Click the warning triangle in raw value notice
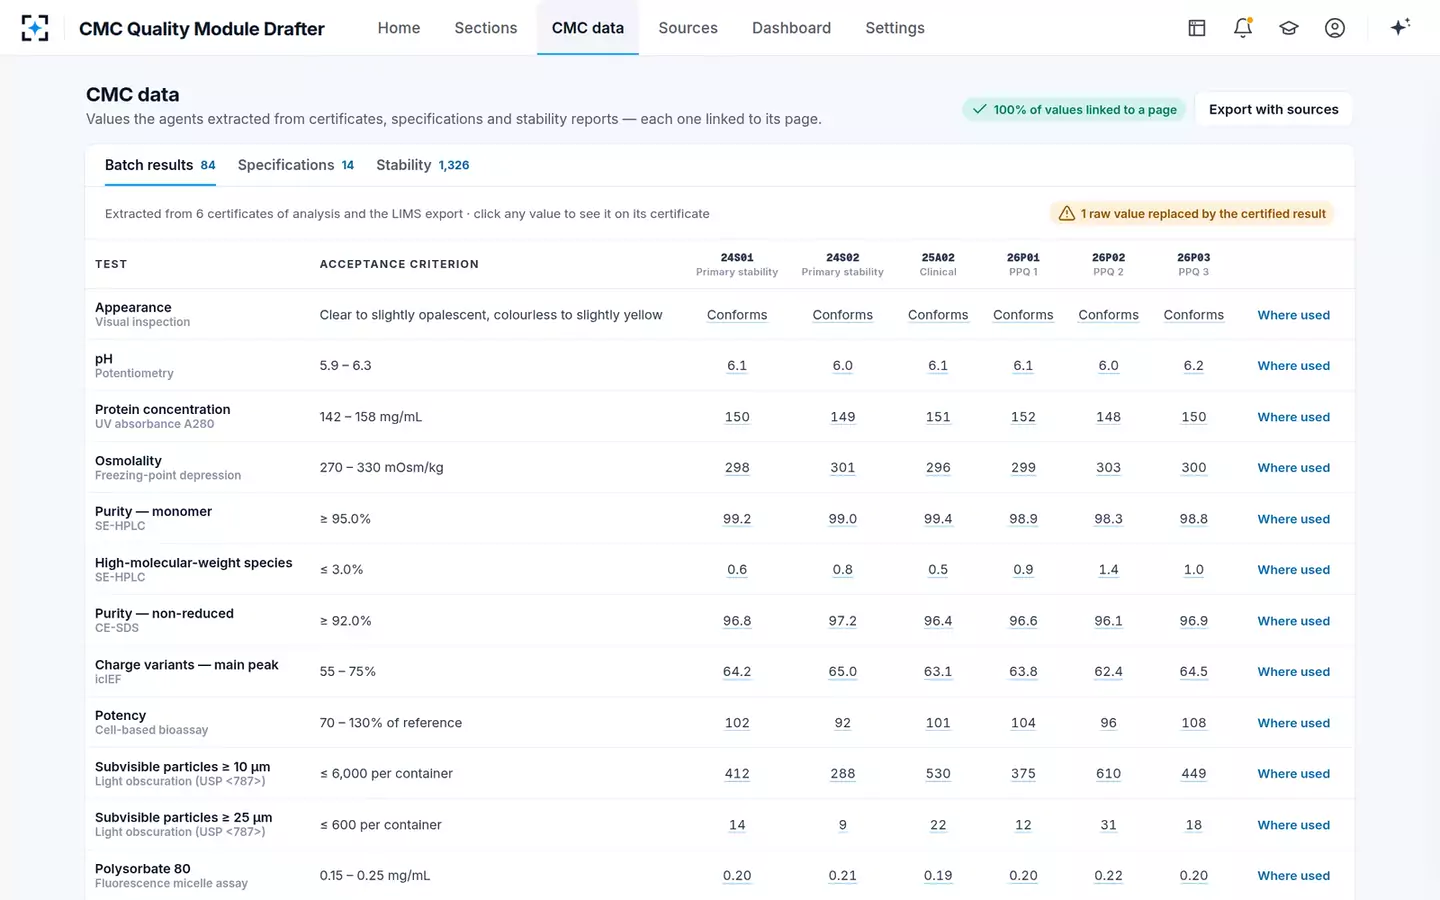The image size is (1440, 900). (1067, 213)
